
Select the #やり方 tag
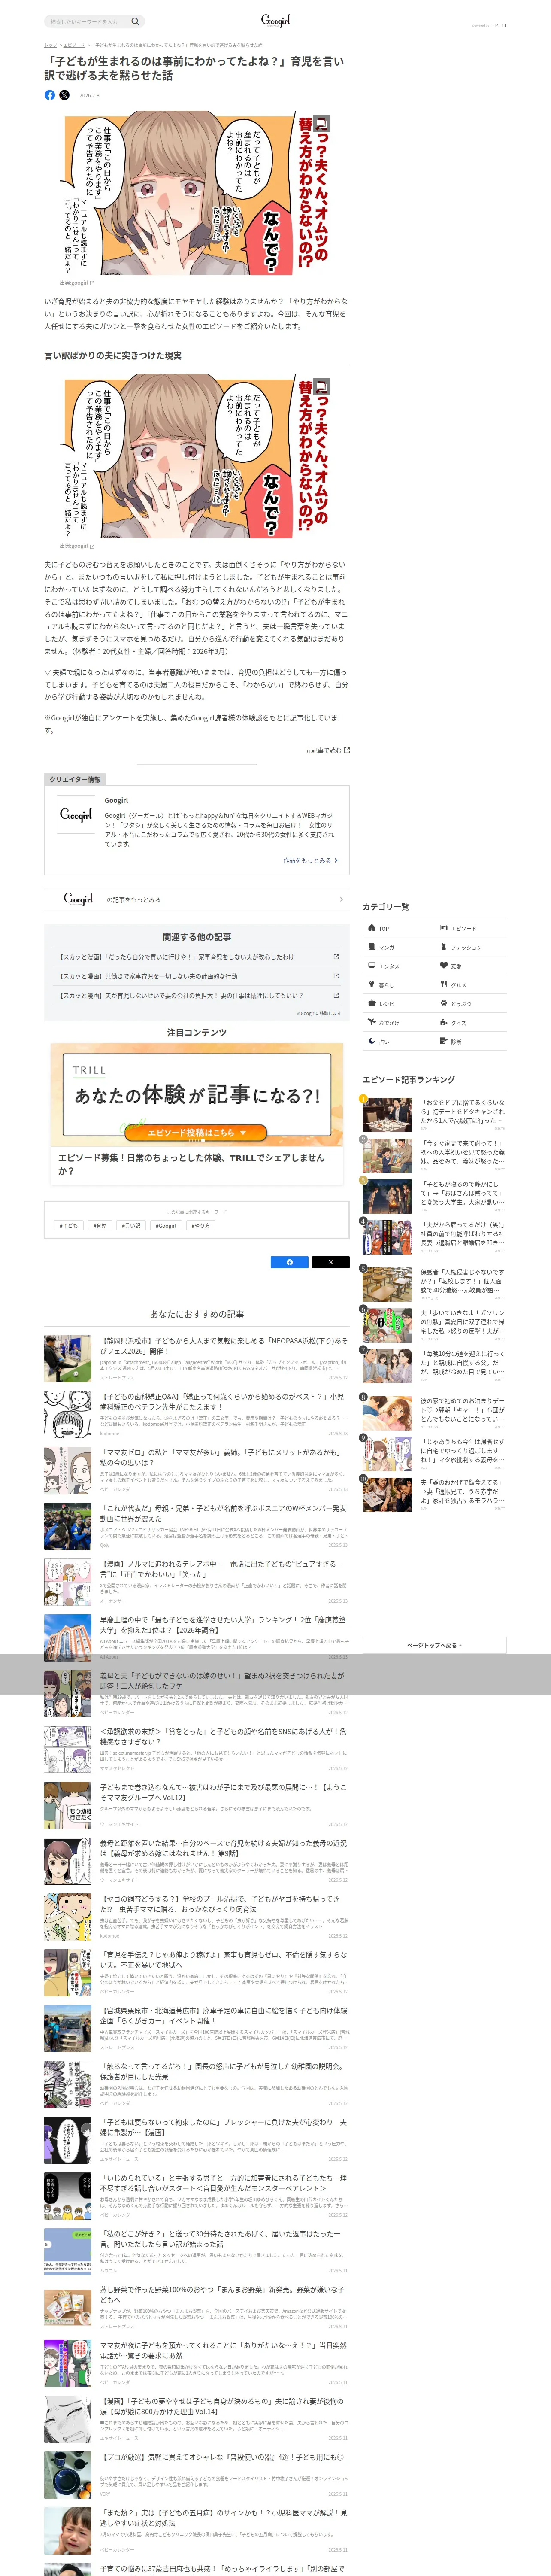201,1225
